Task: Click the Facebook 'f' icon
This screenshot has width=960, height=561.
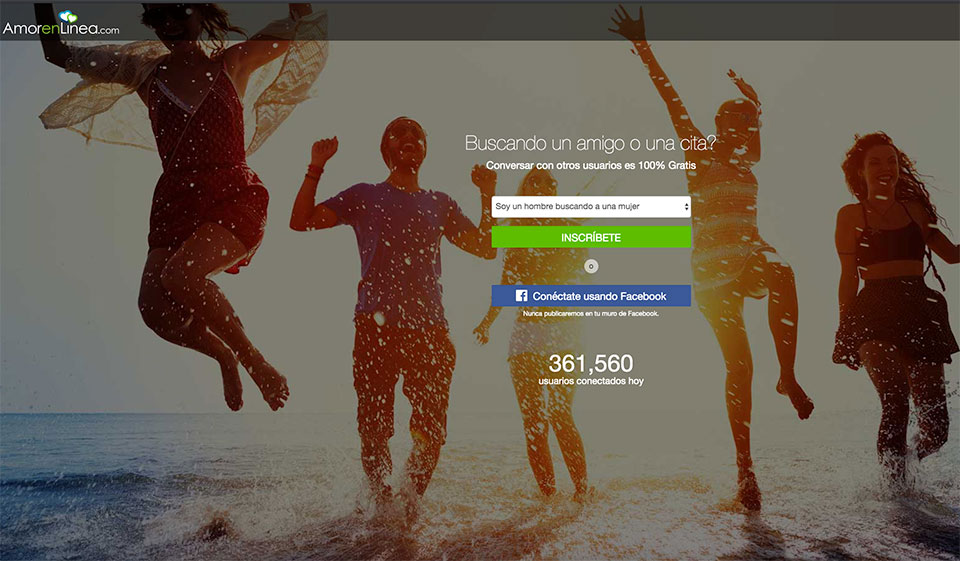Action: tap(521, 296)
